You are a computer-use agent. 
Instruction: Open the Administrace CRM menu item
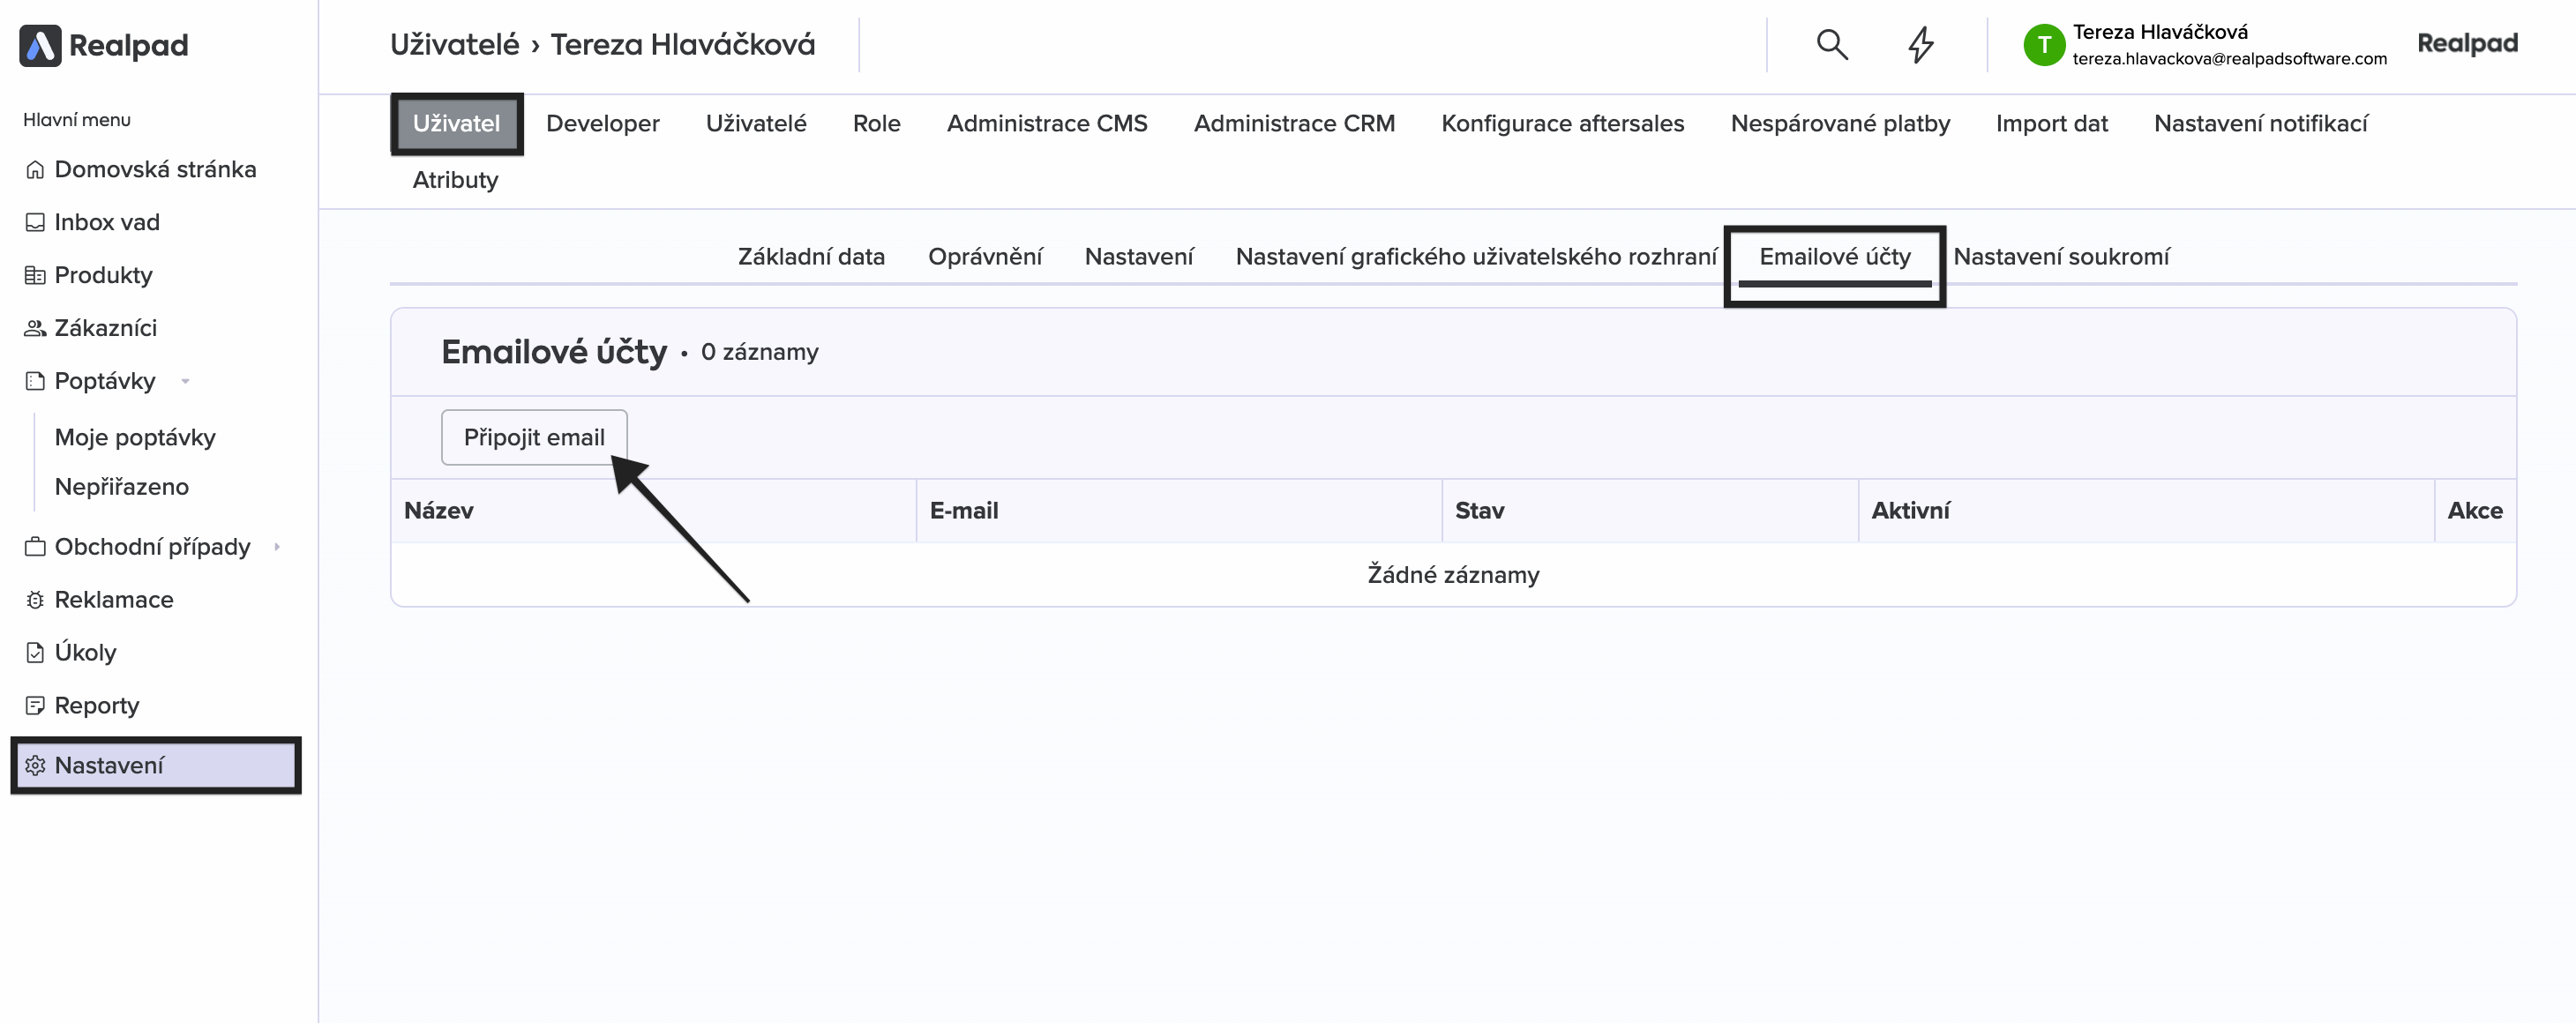pos(1293,123)
